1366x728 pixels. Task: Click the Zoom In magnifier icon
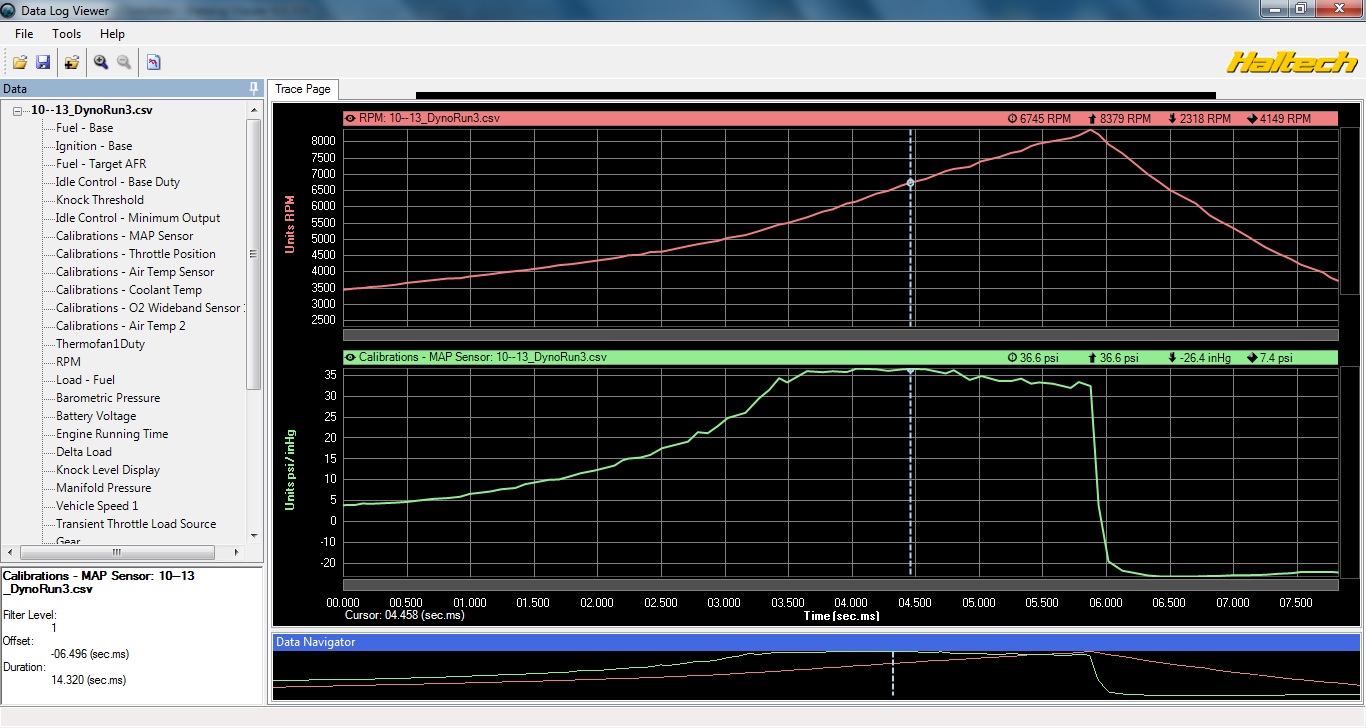click(101, 62)
